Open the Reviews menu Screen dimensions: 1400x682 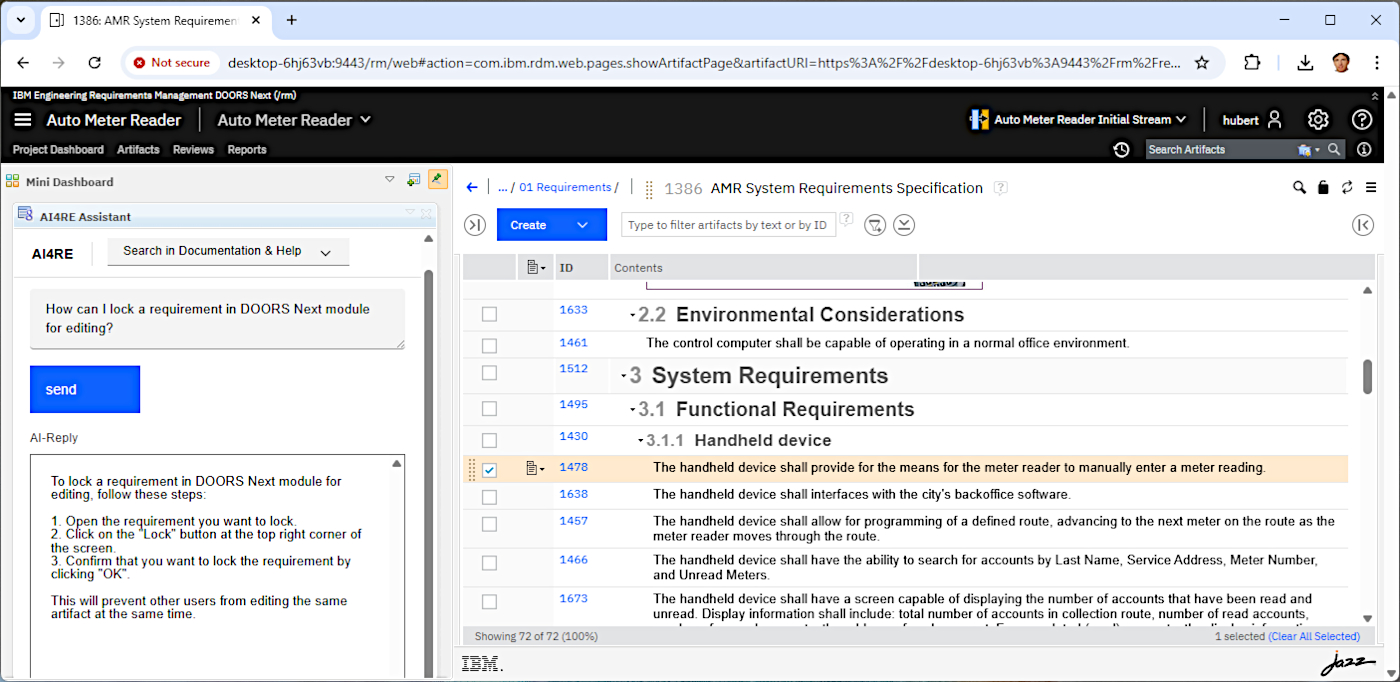193,150
